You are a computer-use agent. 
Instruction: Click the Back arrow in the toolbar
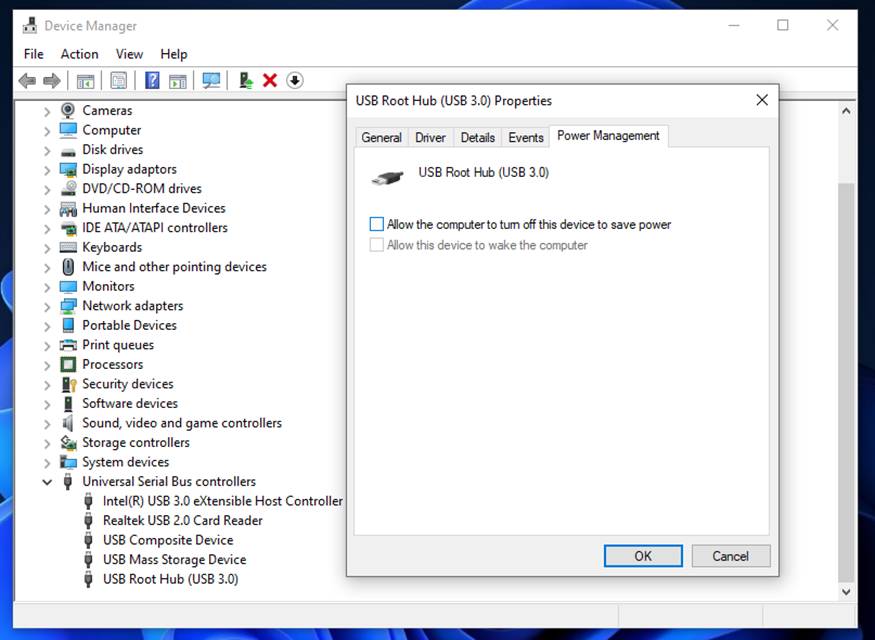click(x=27, y=81)
